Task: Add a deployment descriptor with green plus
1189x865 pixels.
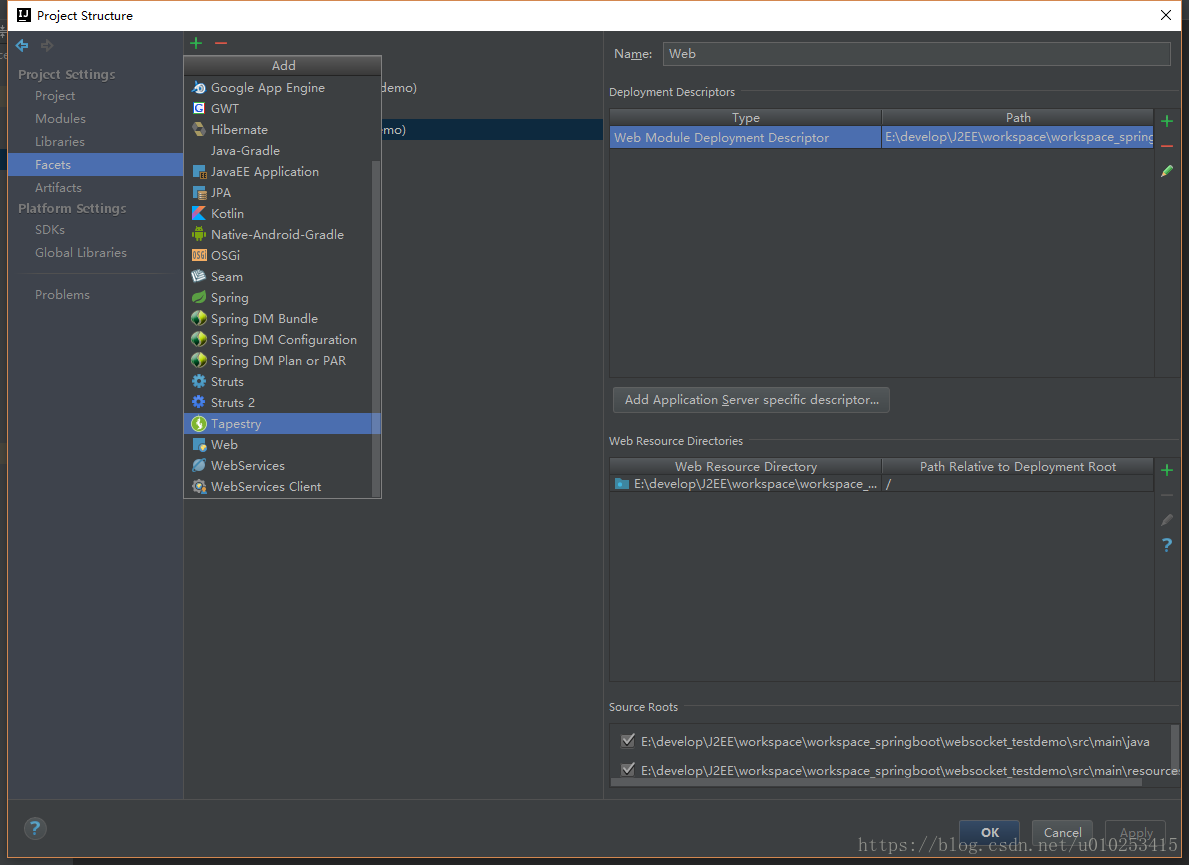Action: [x=1167, y=121]
